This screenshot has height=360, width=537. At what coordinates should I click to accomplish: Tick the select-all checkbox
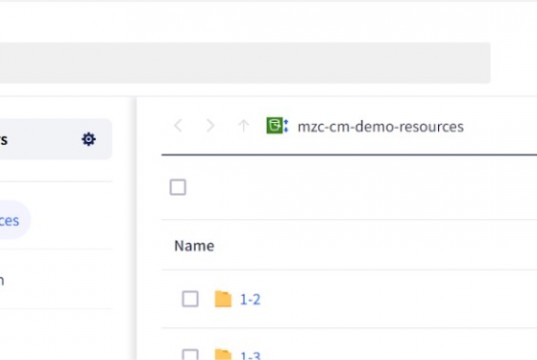(178, 187)
